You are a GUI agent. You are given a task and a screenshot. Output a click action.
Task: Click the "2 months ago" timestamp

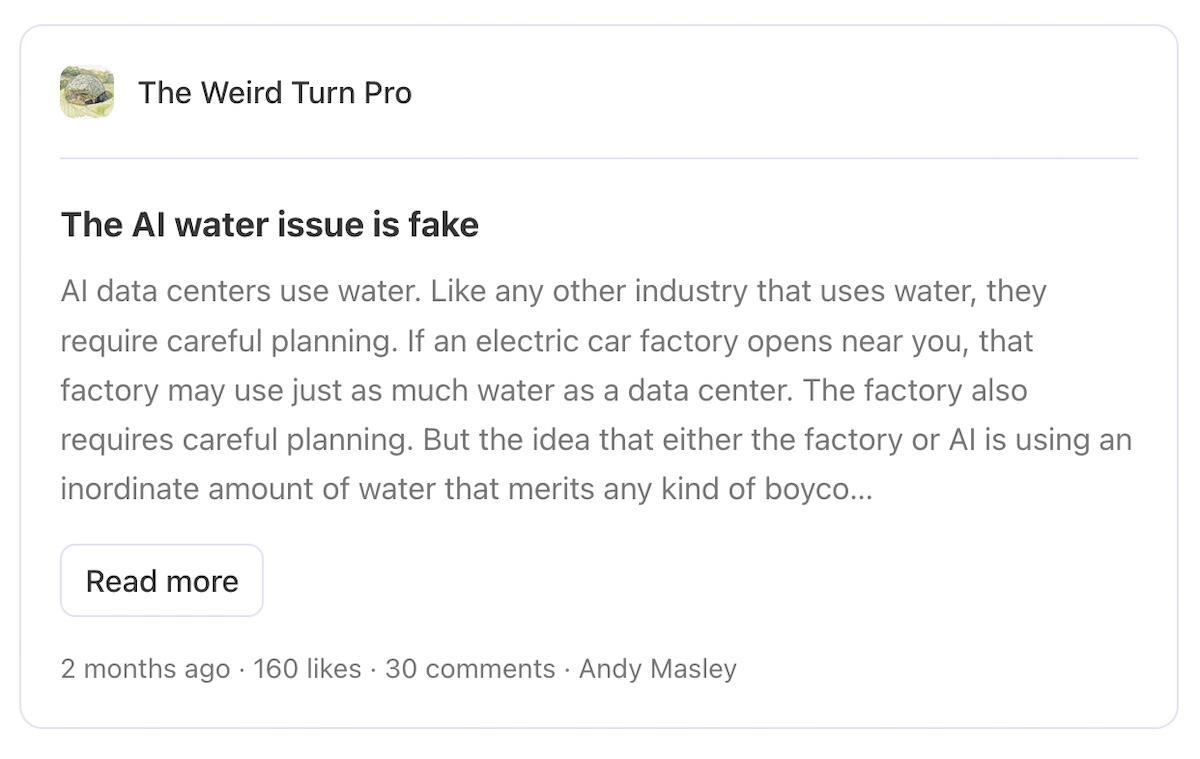click(145, 669)
